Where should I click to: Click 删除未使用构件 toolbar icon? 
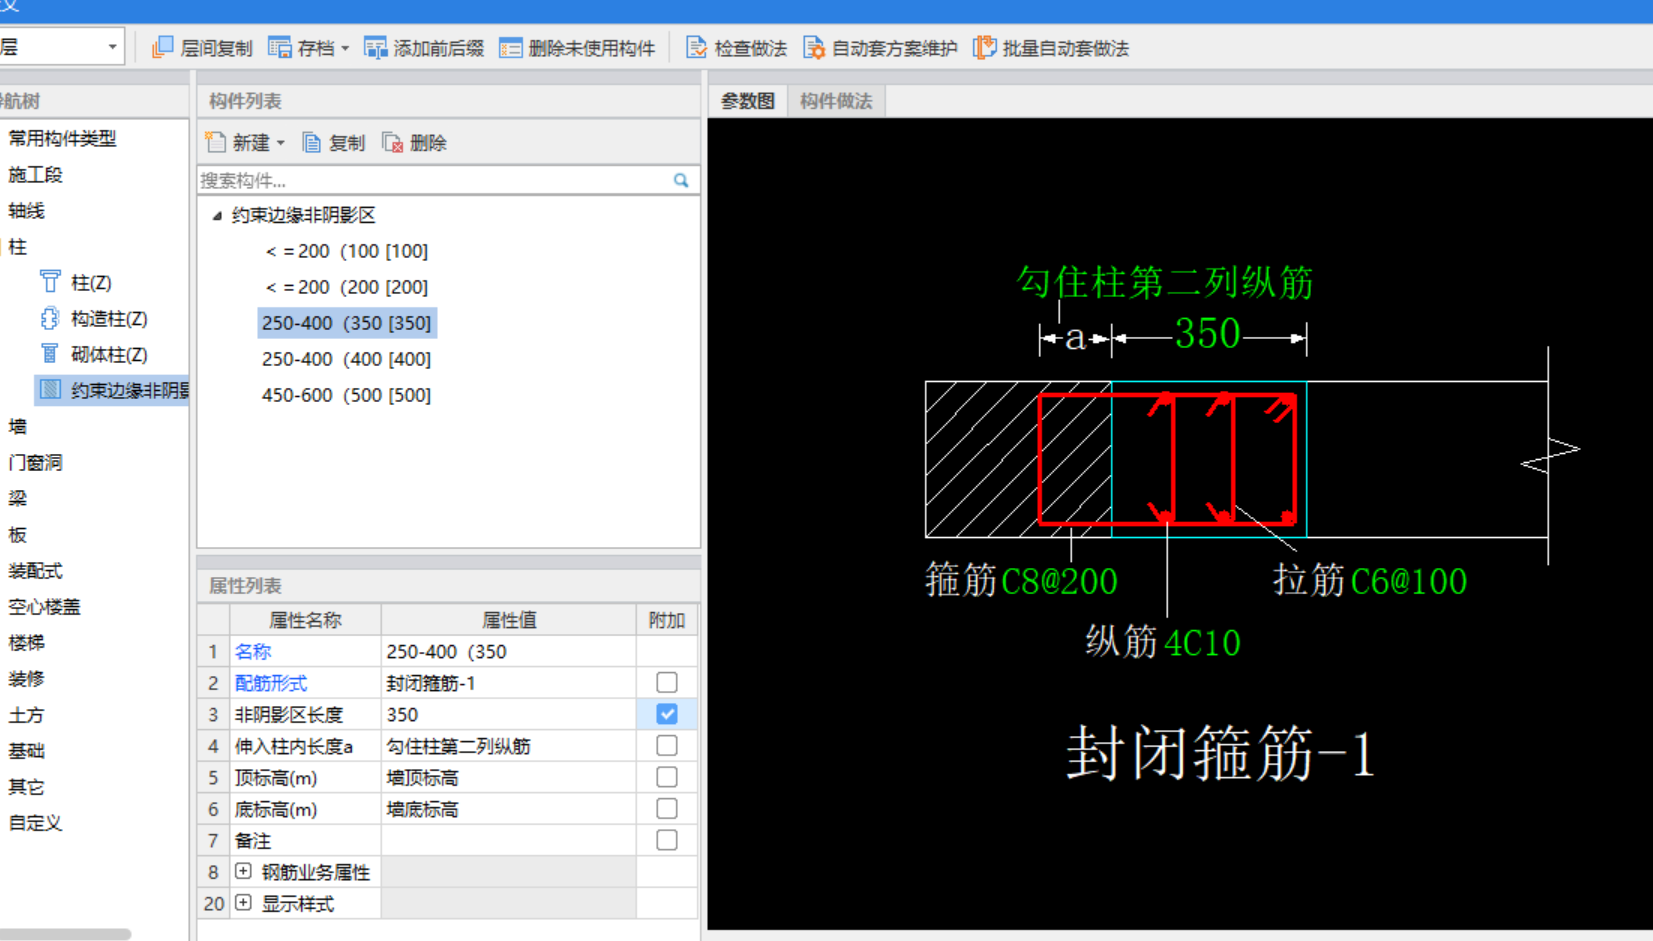[510, 48]
